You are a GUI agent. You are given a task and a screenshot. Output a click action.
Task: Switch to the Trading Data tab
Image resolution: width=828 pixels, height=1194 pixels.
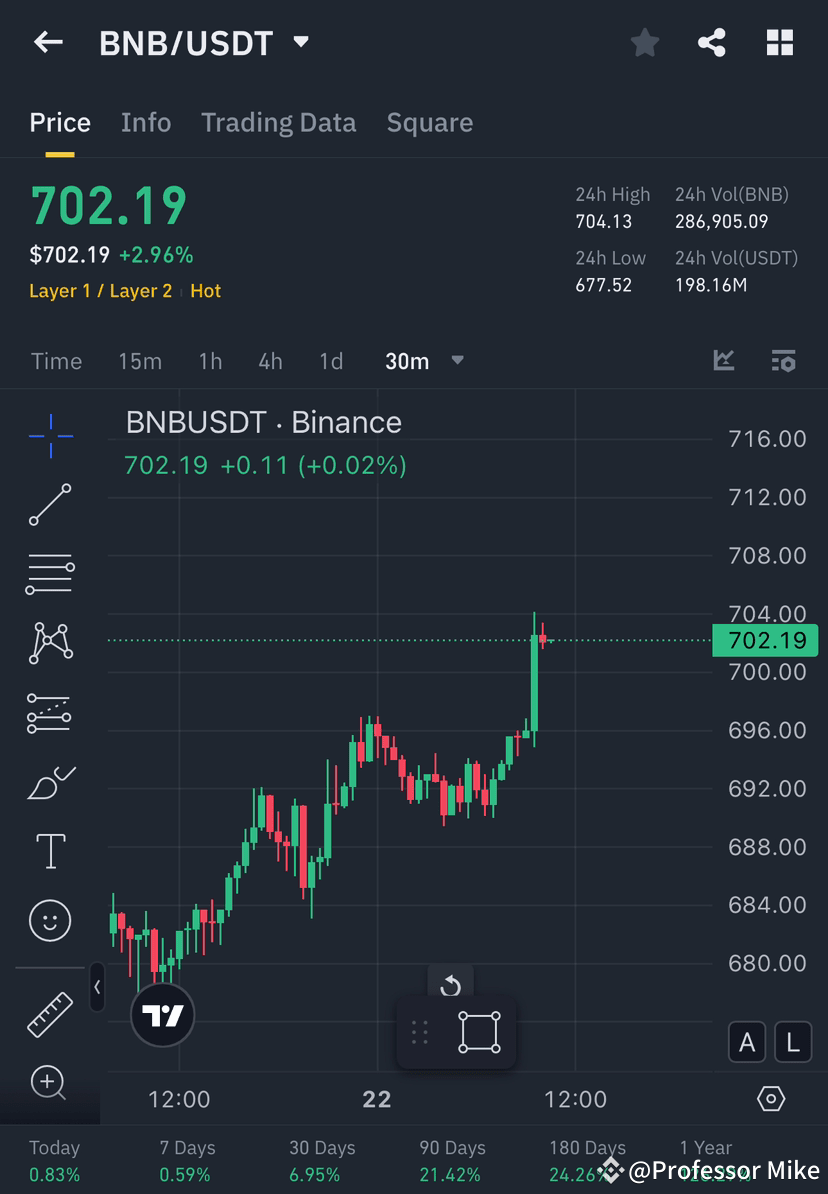click(x=278, y=122)
